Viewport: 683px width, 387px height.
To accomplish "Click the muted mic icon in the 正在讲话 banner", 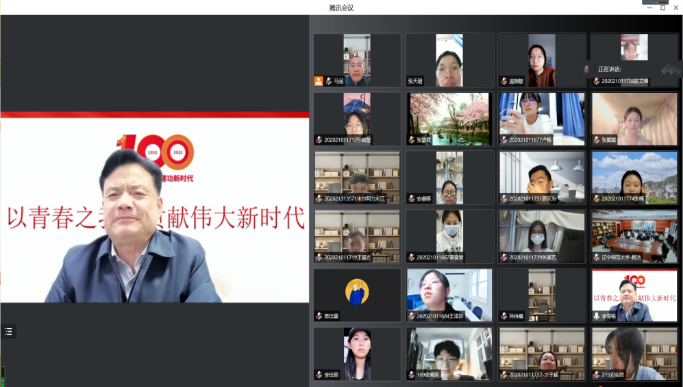I will [587, 69].
